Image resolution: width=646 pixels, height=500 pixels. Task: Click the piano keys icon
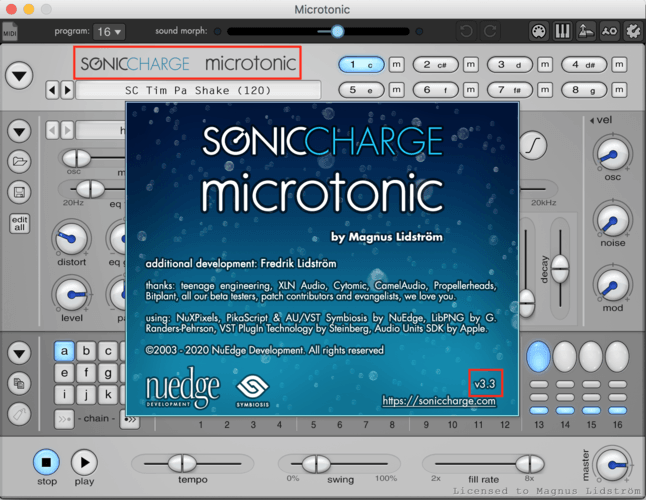[x=562, y=31]
